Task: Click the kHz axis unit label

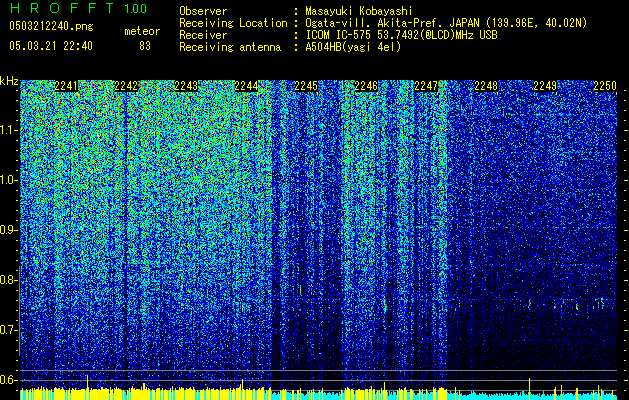Action: pyautogui.click(x=9, y=81)
